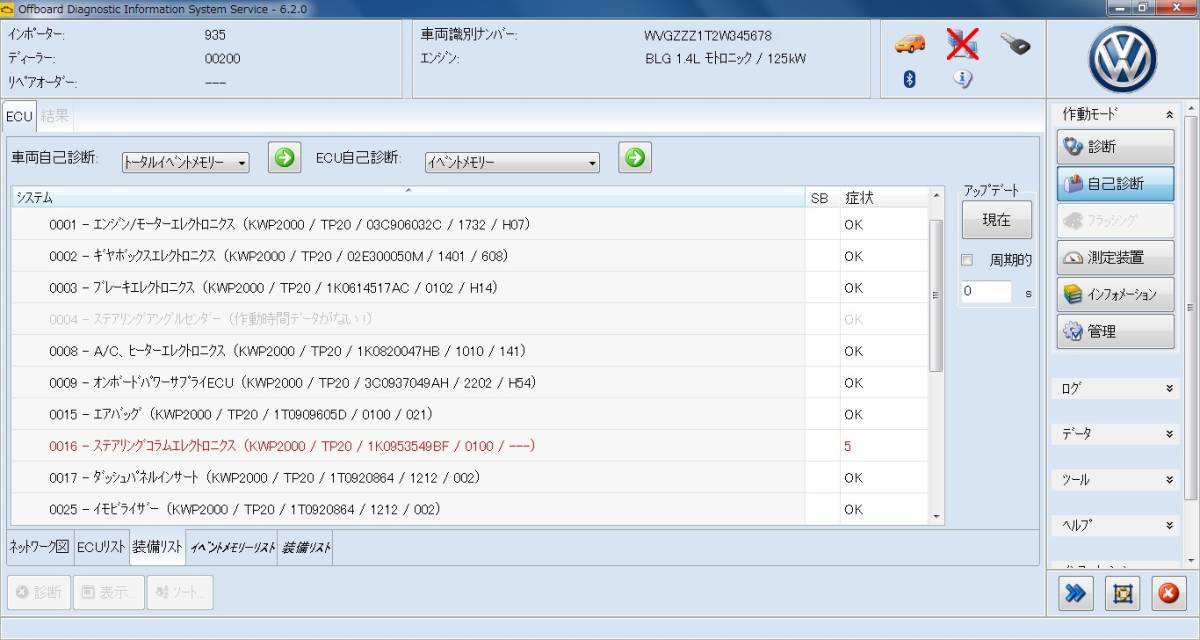1200x640 pixels.
Task: Click the dealer number 00200
Action: click(222, 58)
